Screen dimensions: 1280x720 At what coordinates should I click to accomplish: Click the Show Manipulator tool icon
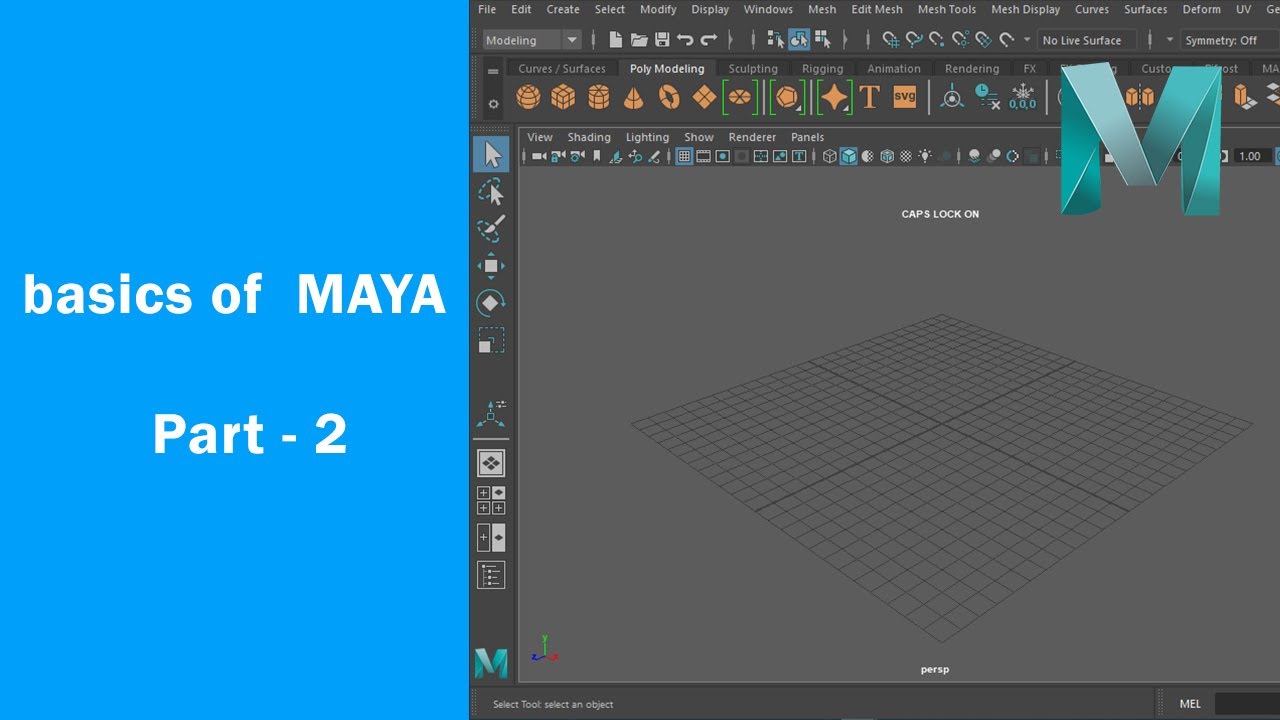pos(491,414)
